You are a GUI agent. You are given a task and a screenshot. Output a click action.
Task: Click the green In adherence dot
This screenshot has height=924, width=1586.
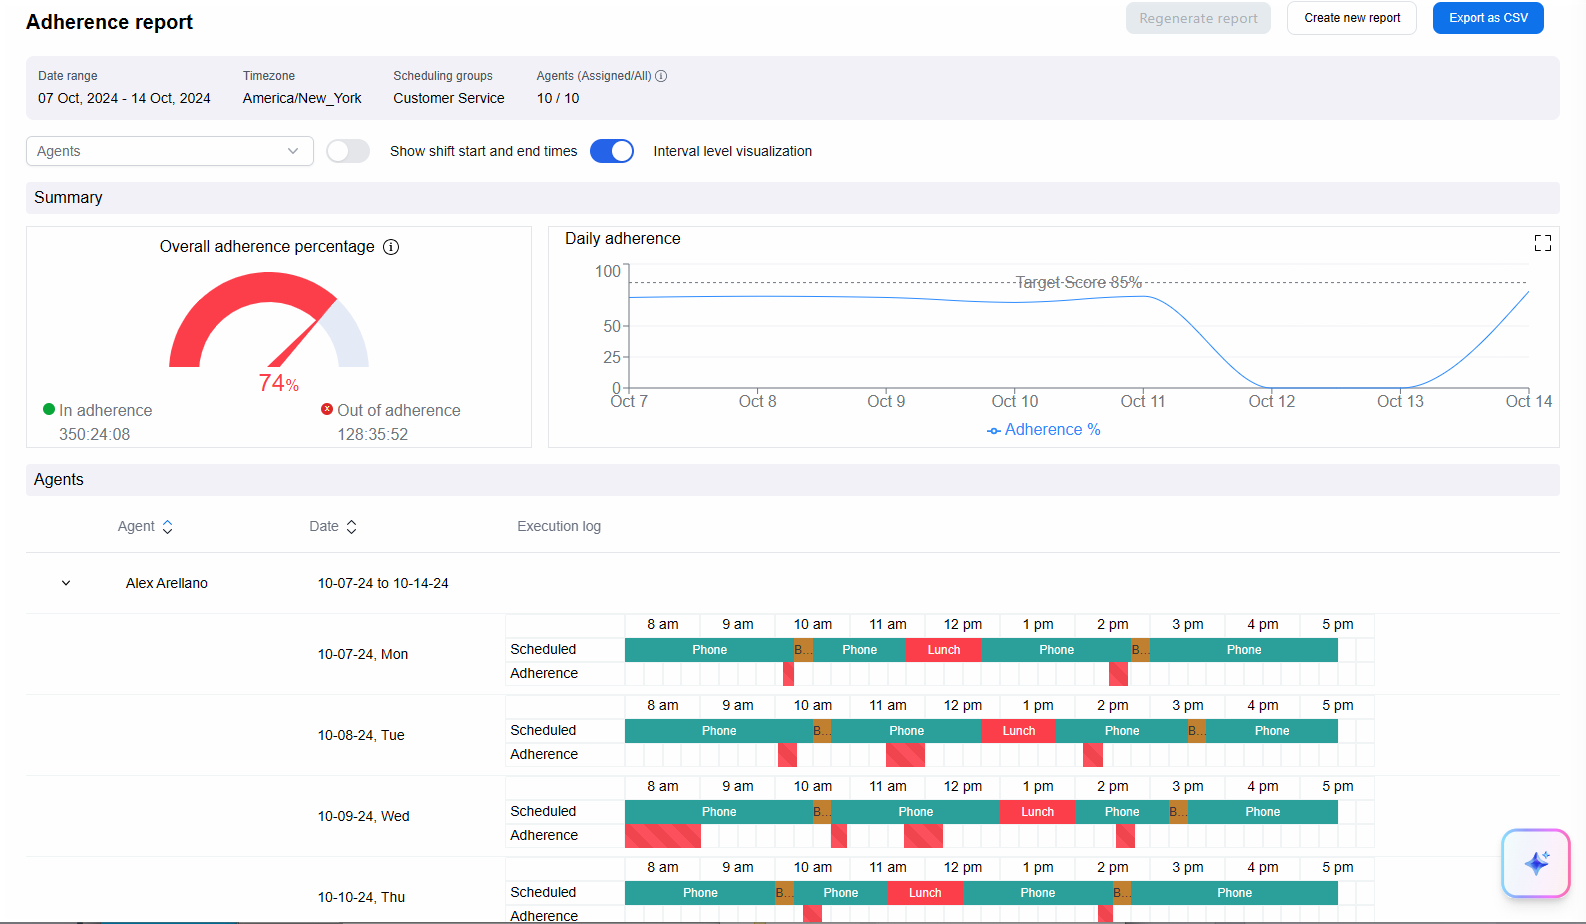49,409
